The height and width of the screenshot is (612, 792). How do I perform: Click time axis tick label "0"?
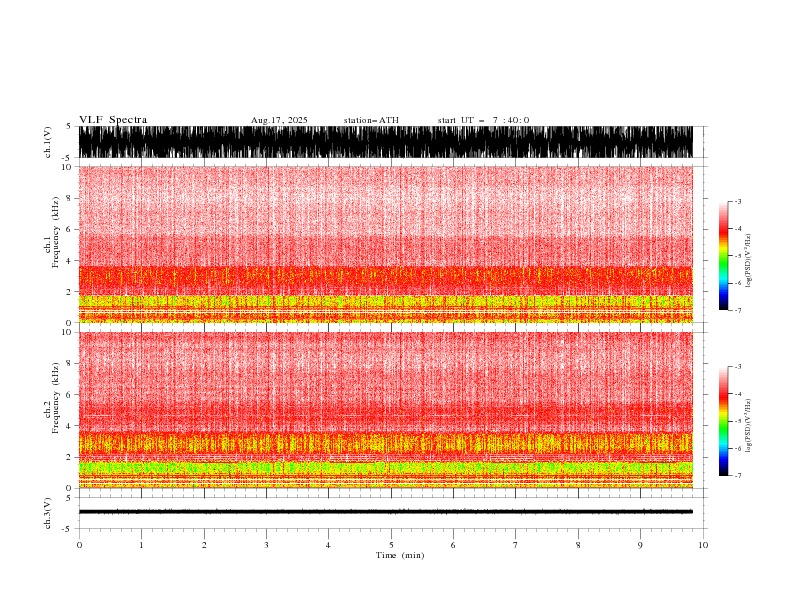pos(79,545)
